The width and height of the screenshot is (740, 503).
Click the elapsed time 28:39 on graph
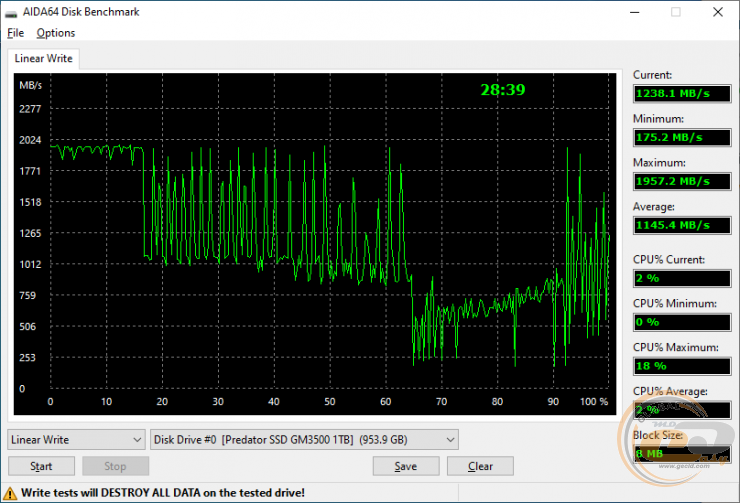503,90
